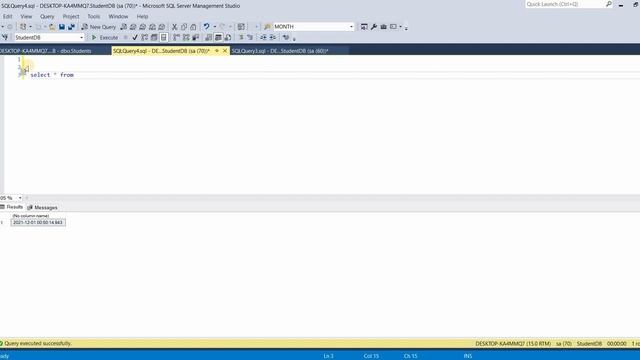The image size is (640, 360).
Task: Select the 2021-12-01 result cell
Action: coord(38,222)
